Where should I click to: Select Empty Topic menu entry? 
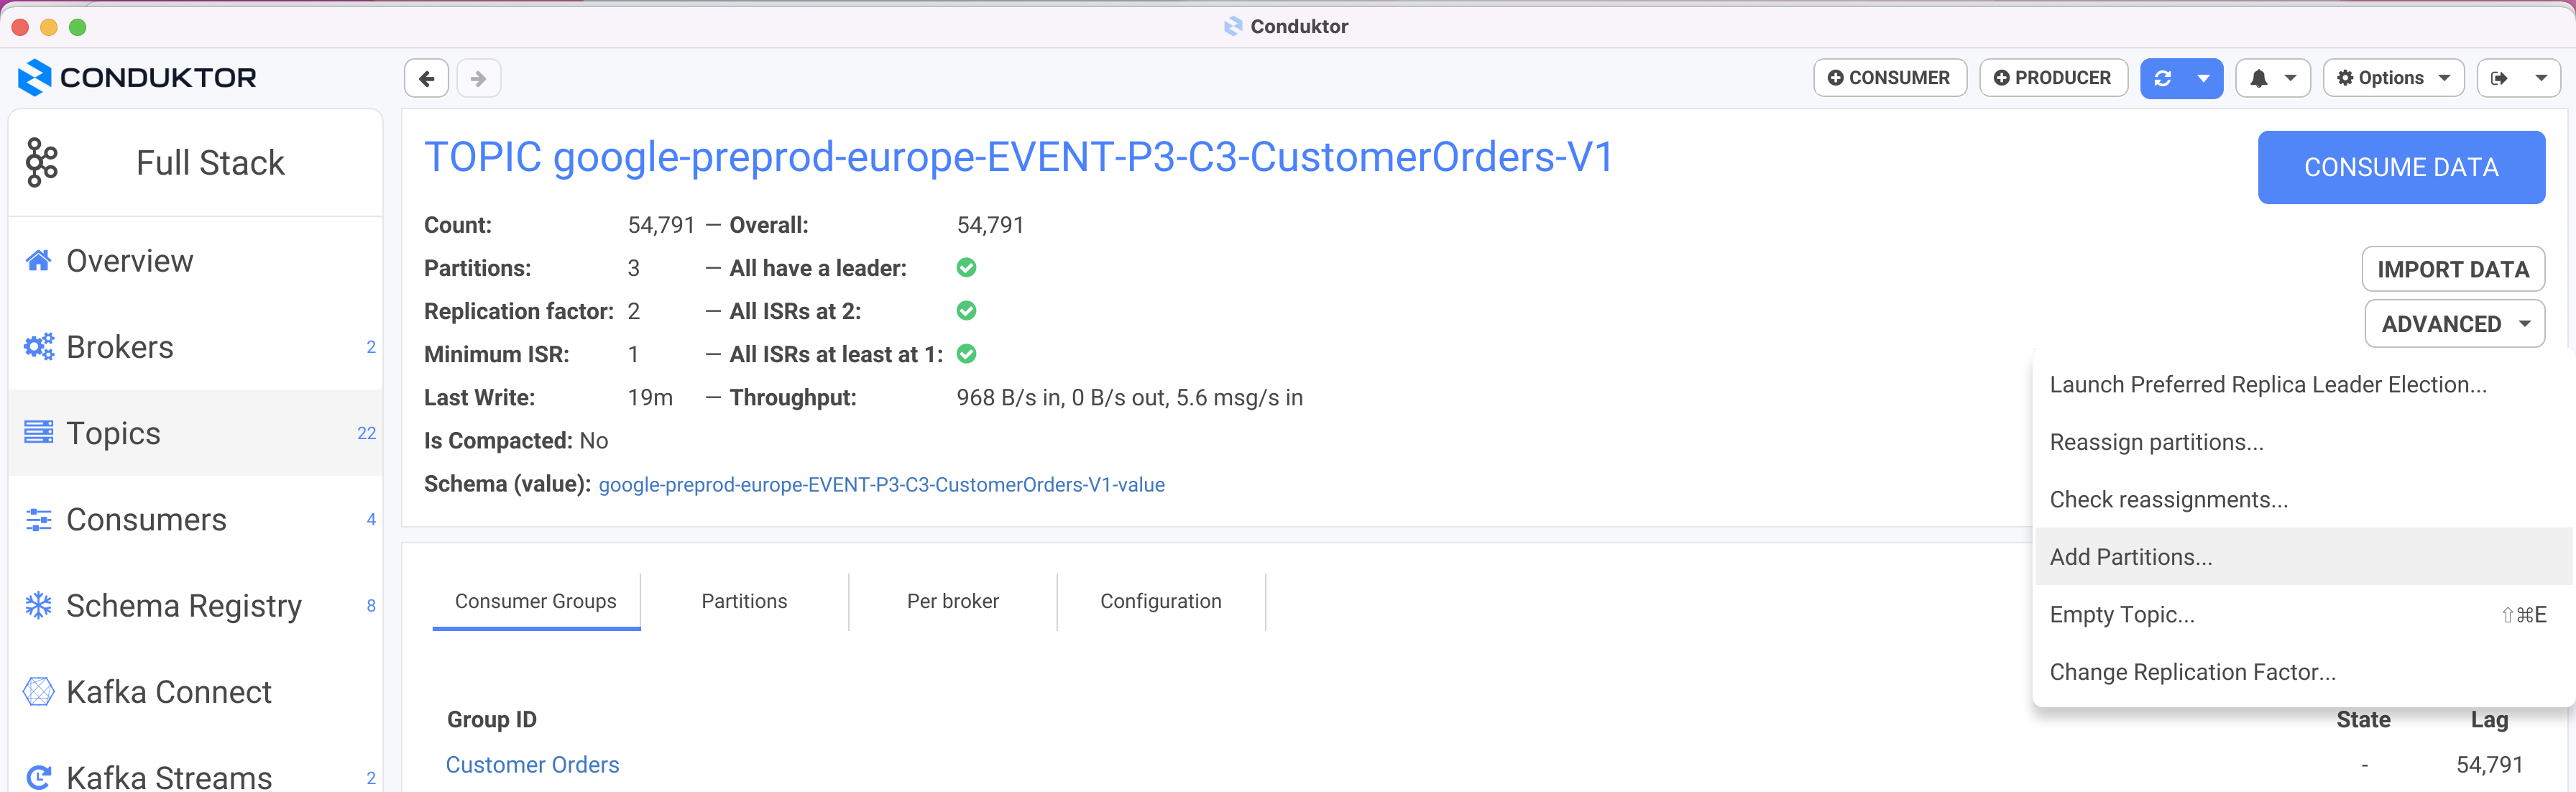pyautogui.click(x=2304, y=614)
